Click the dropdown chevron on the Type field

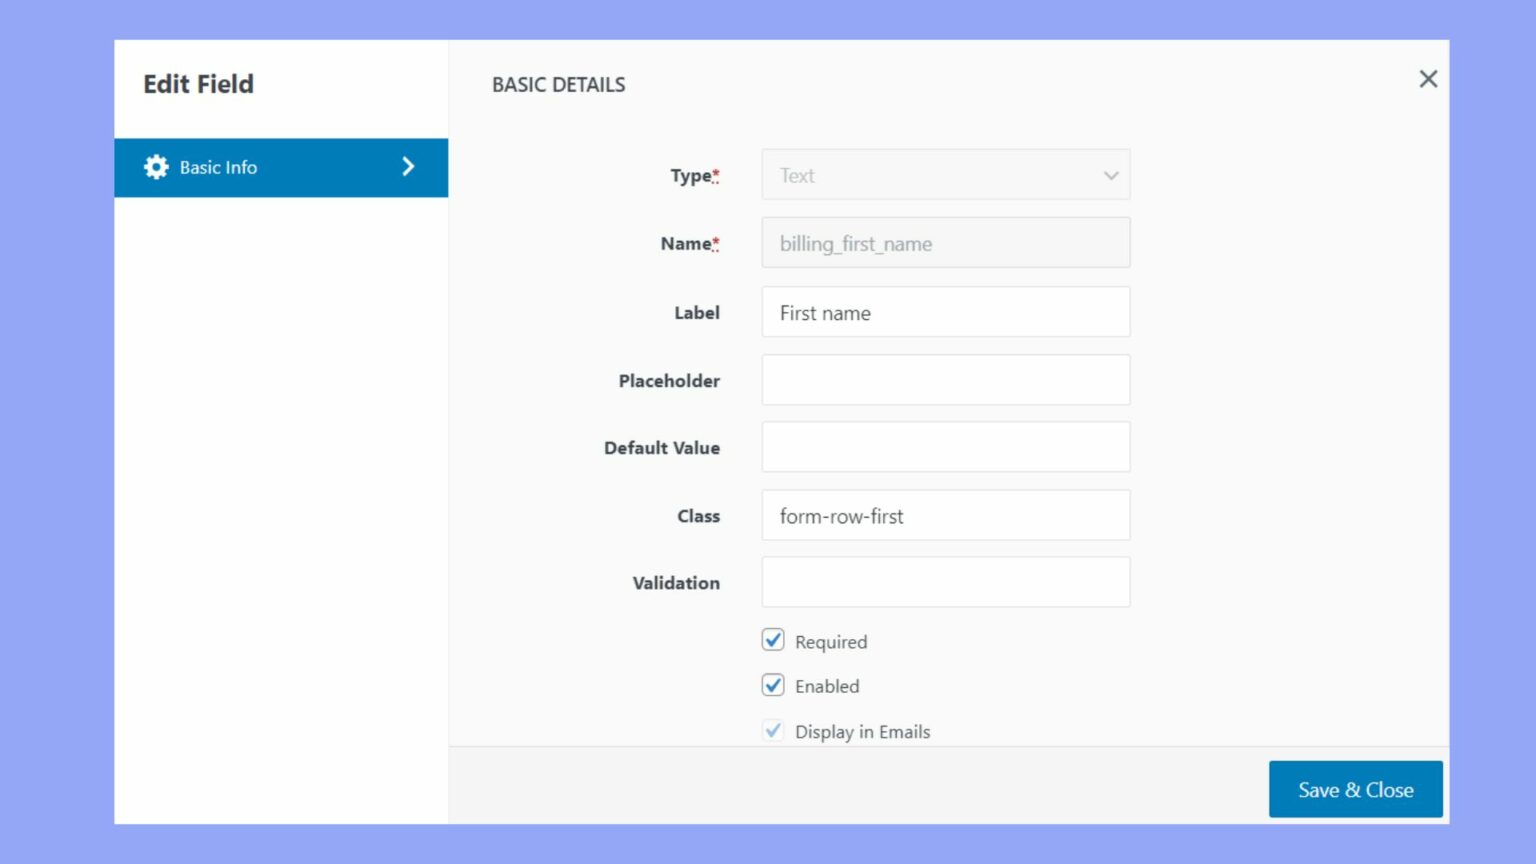coord(1110,175)
